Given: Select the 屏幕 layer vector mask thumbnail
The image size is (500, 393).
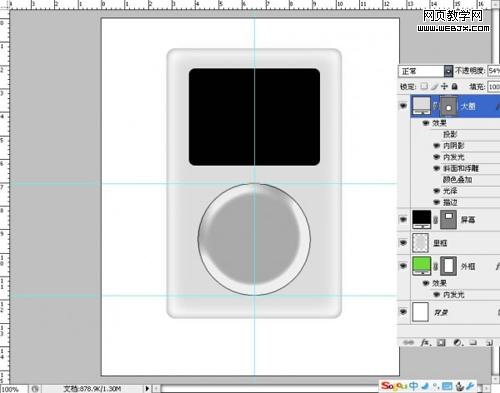Looking at the screenshot, I should point(448,220).
